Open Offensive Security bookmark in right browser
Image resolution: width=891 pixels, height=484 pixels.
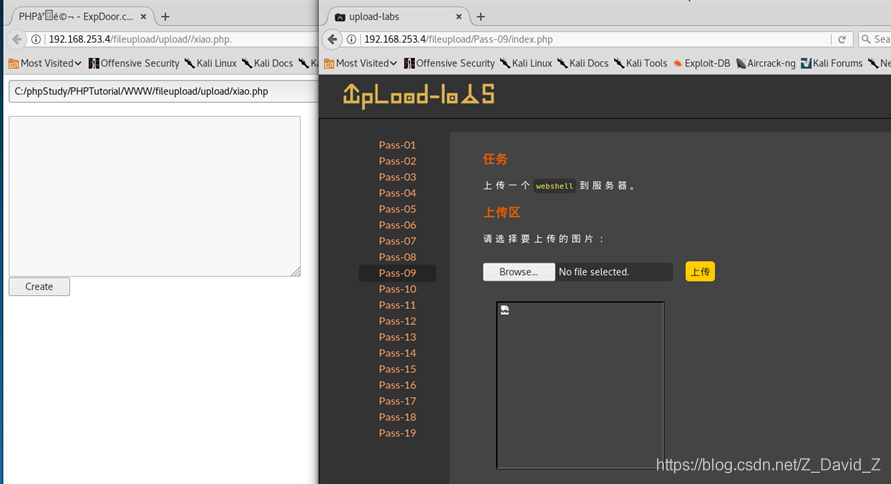[x=449, y=63]
